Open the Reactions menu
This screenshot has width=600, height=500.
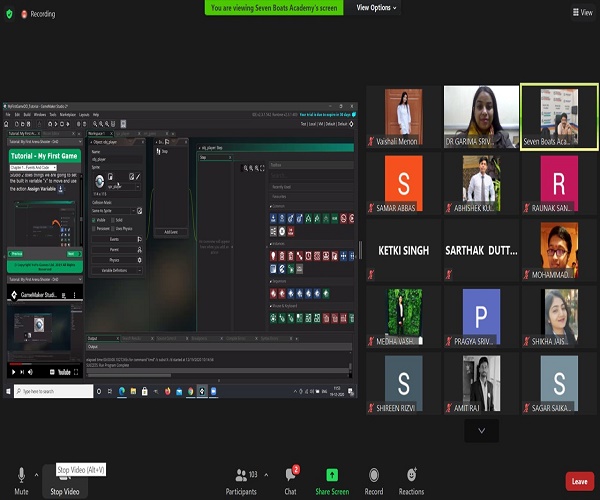(411, 482)
